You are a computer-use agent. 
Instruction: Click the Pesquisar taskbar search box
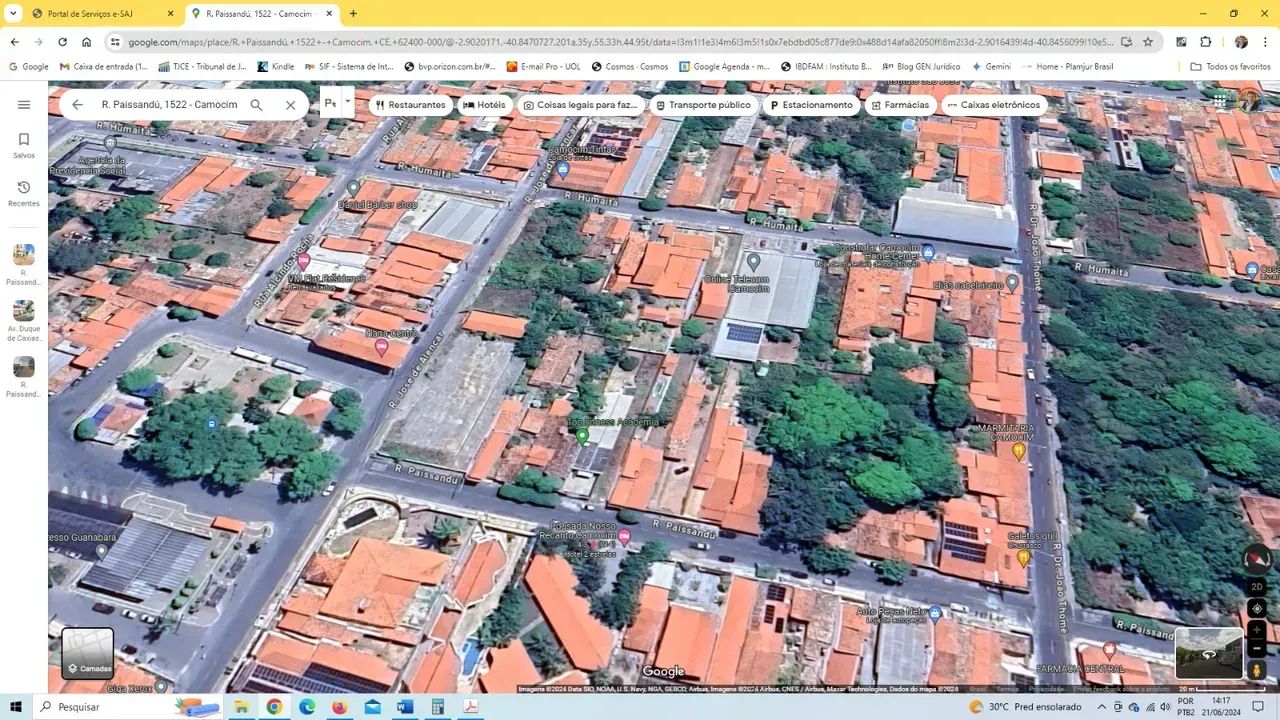coord(127,706)
